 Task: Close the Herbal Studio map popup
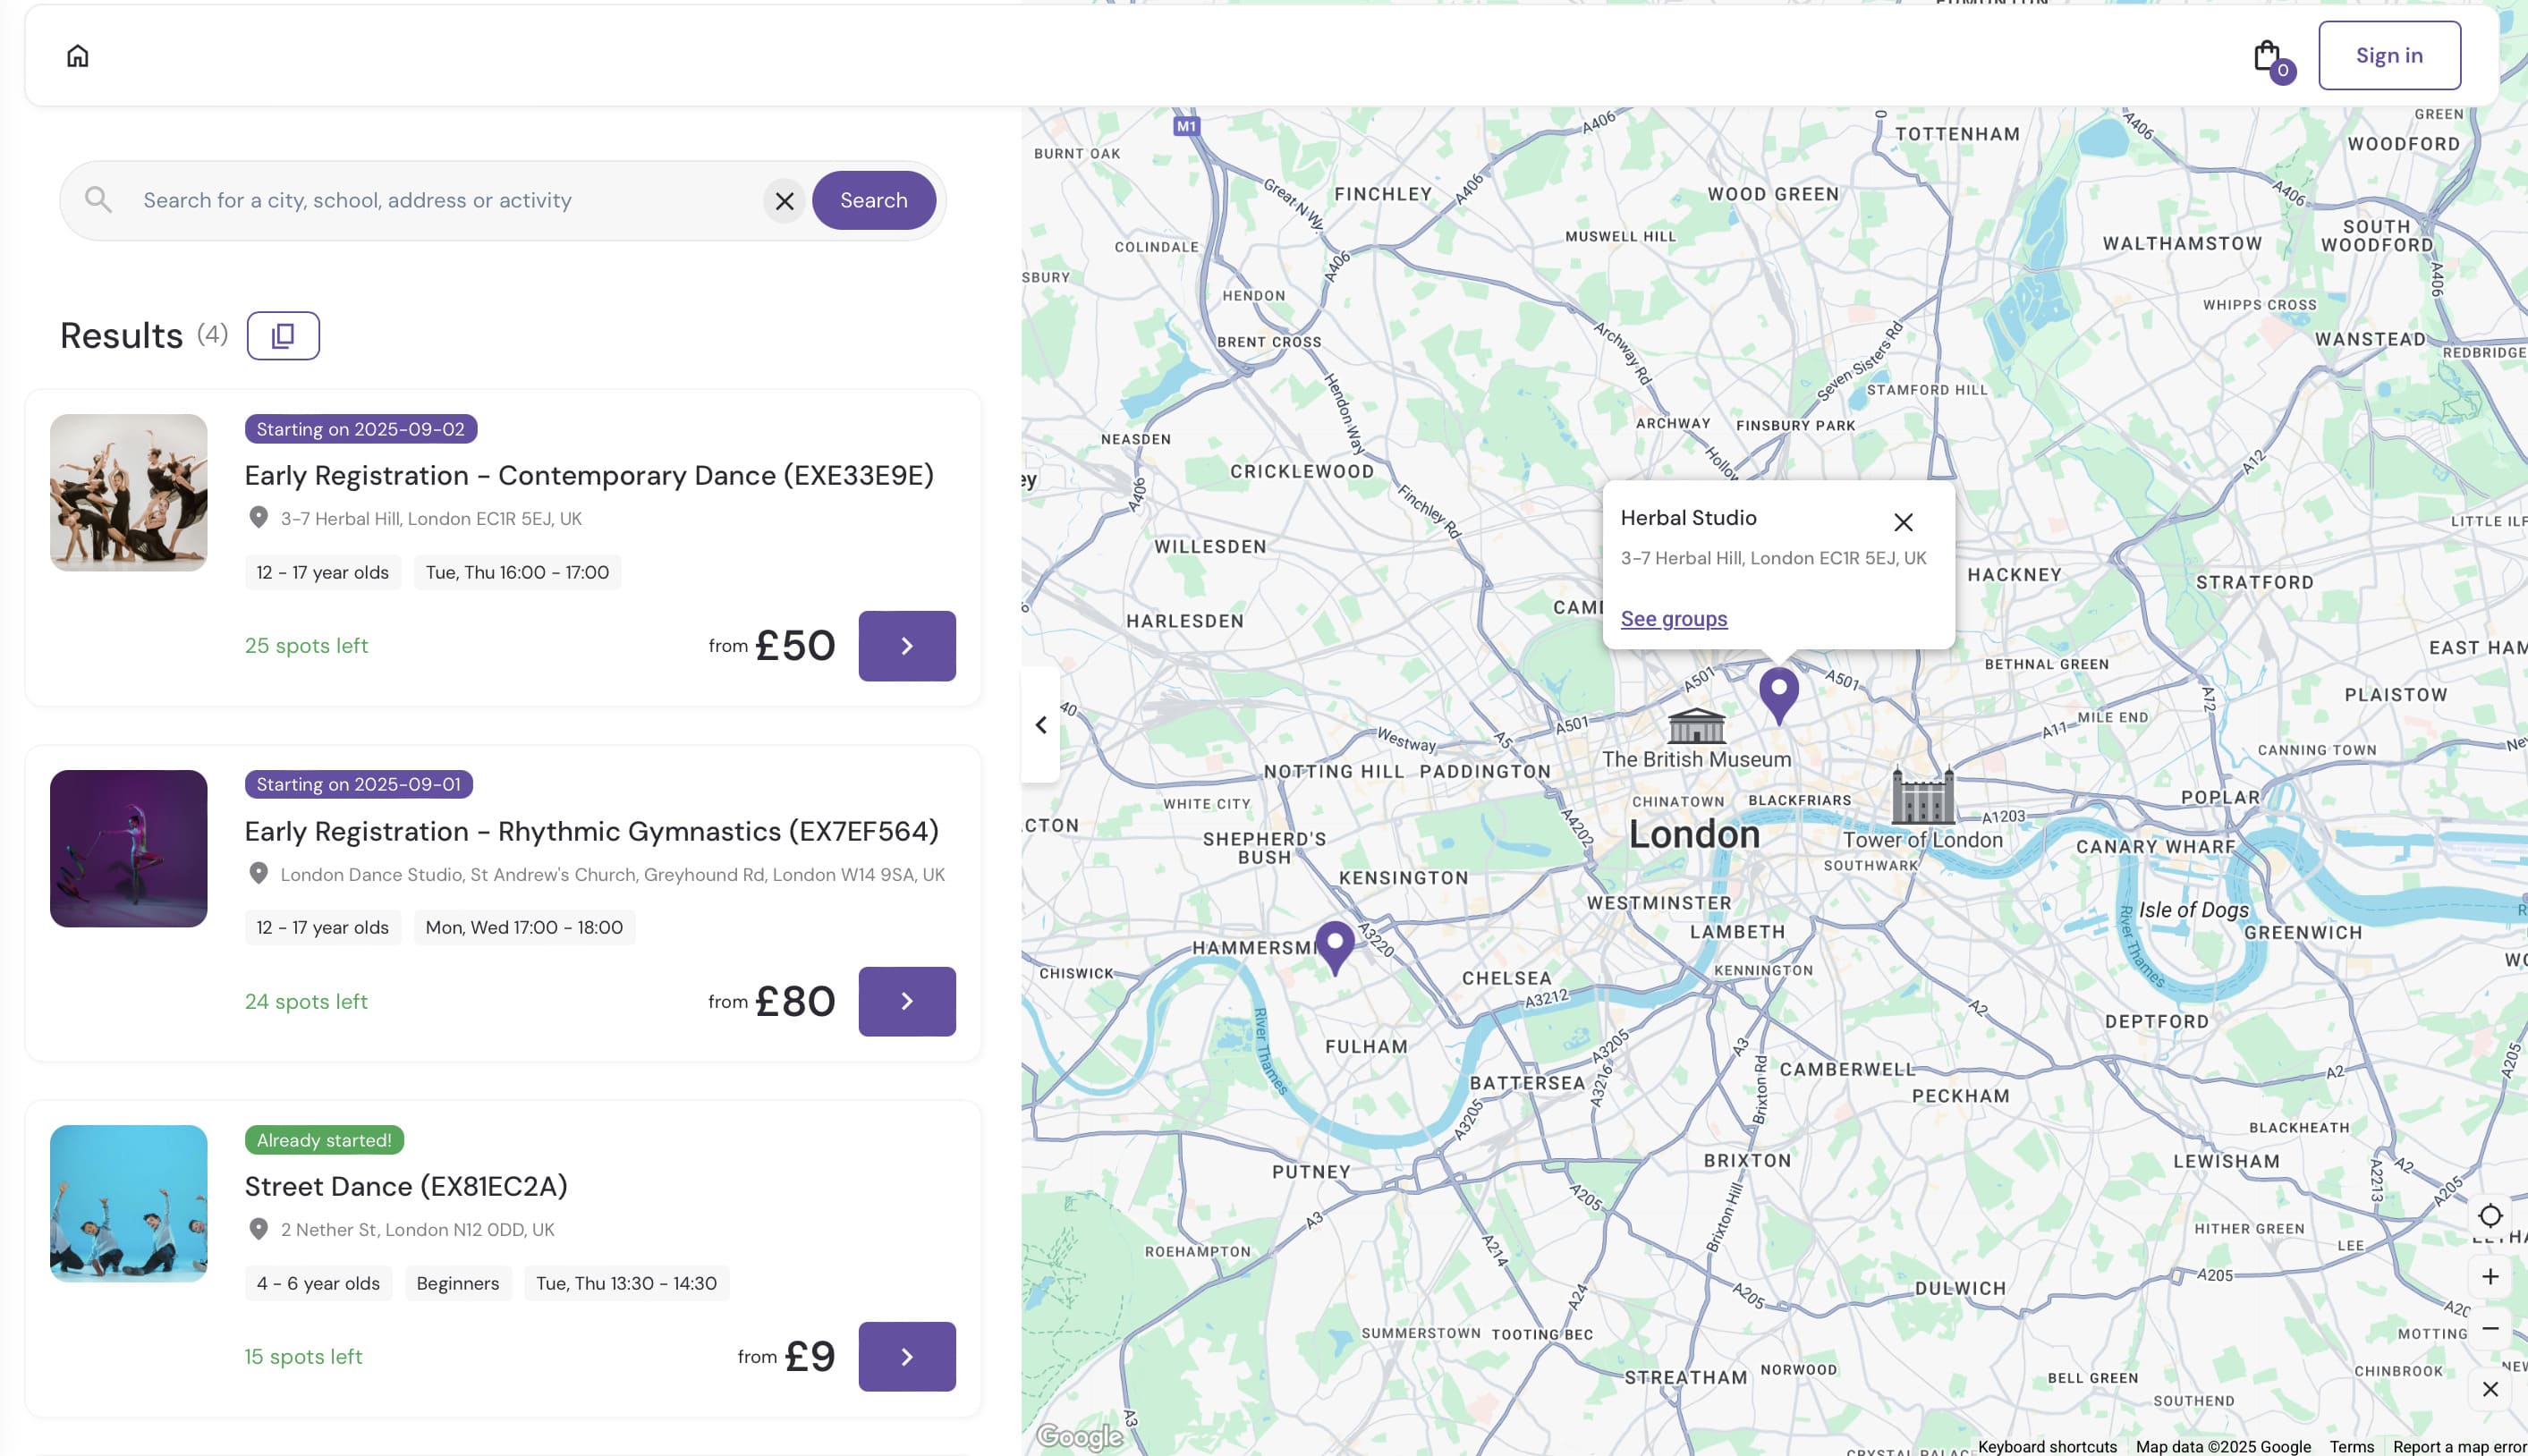tap(1903, 523)
